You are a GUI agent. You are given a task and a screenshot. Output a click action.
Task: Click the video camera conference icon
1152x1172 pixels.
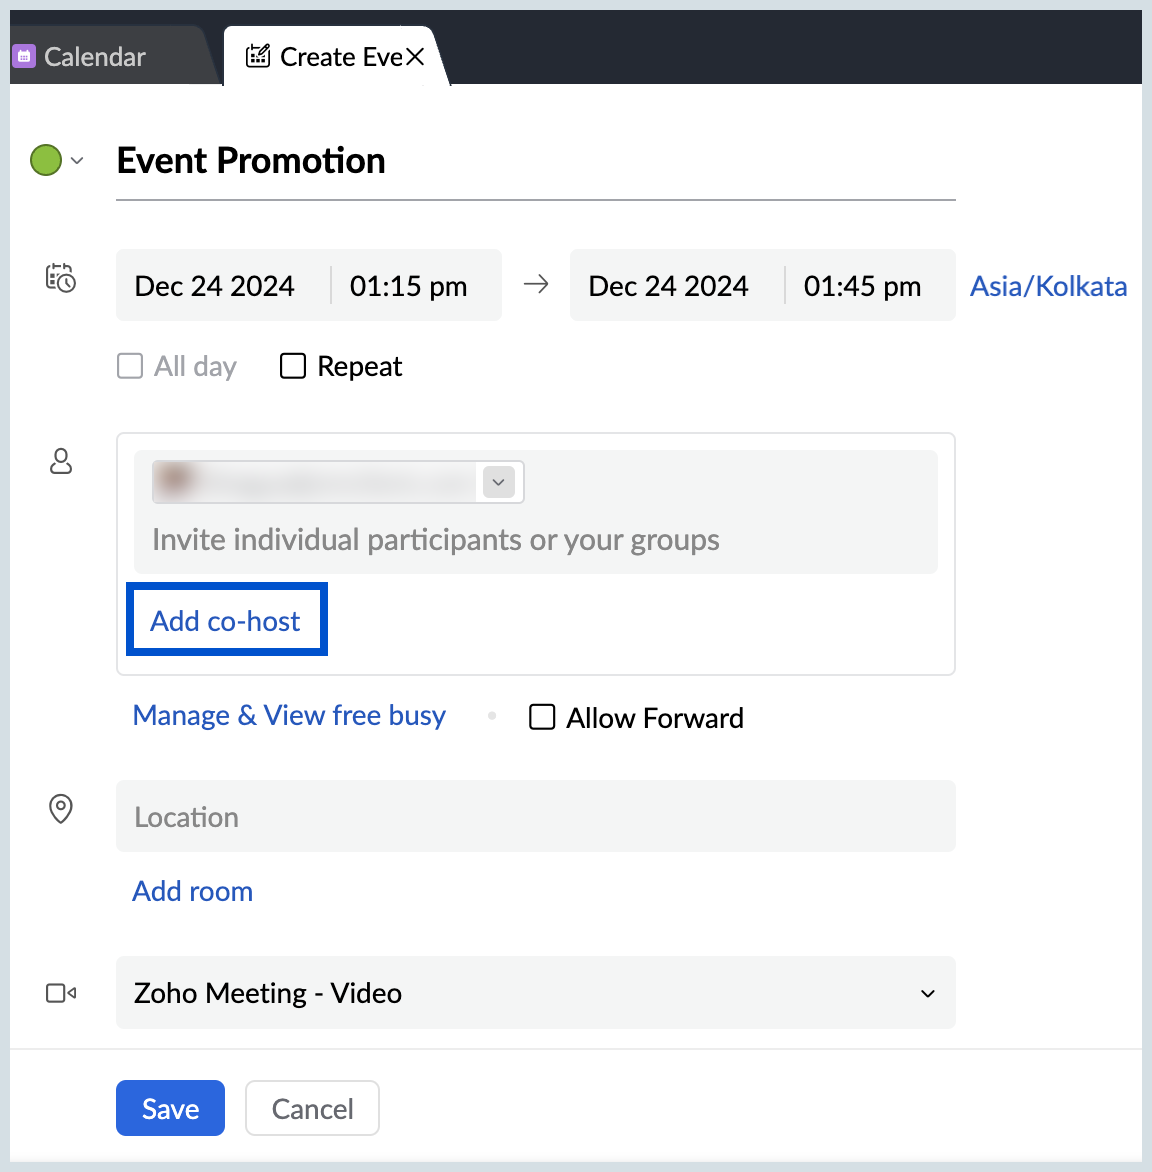click(x=61, y=993)
